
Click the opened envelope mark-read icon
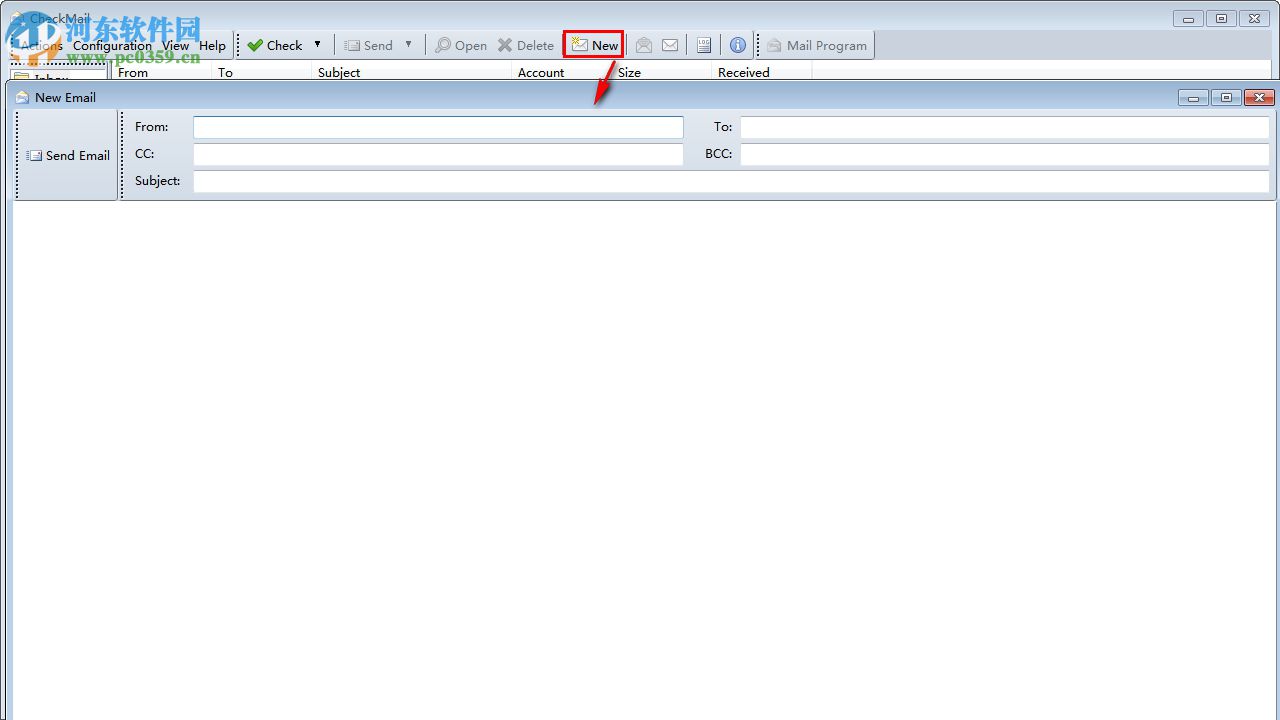click(x=644, y=45)
